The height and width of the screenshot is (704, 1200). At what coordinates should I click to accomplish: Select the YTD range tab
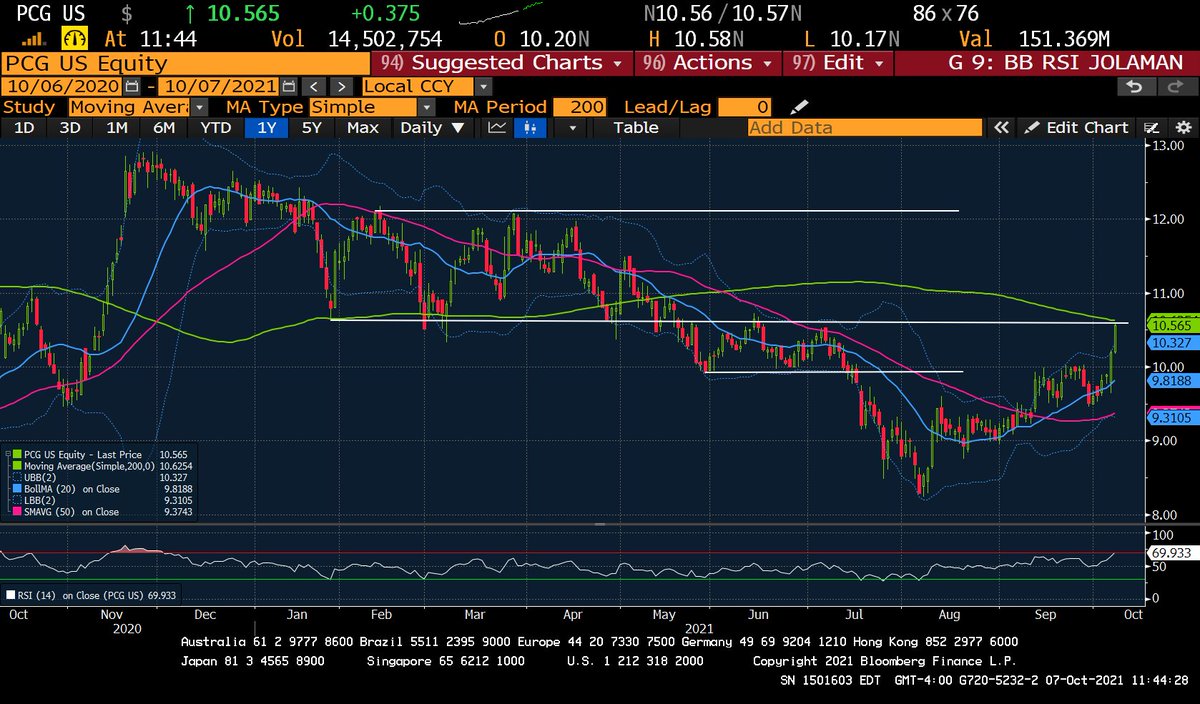215,127
